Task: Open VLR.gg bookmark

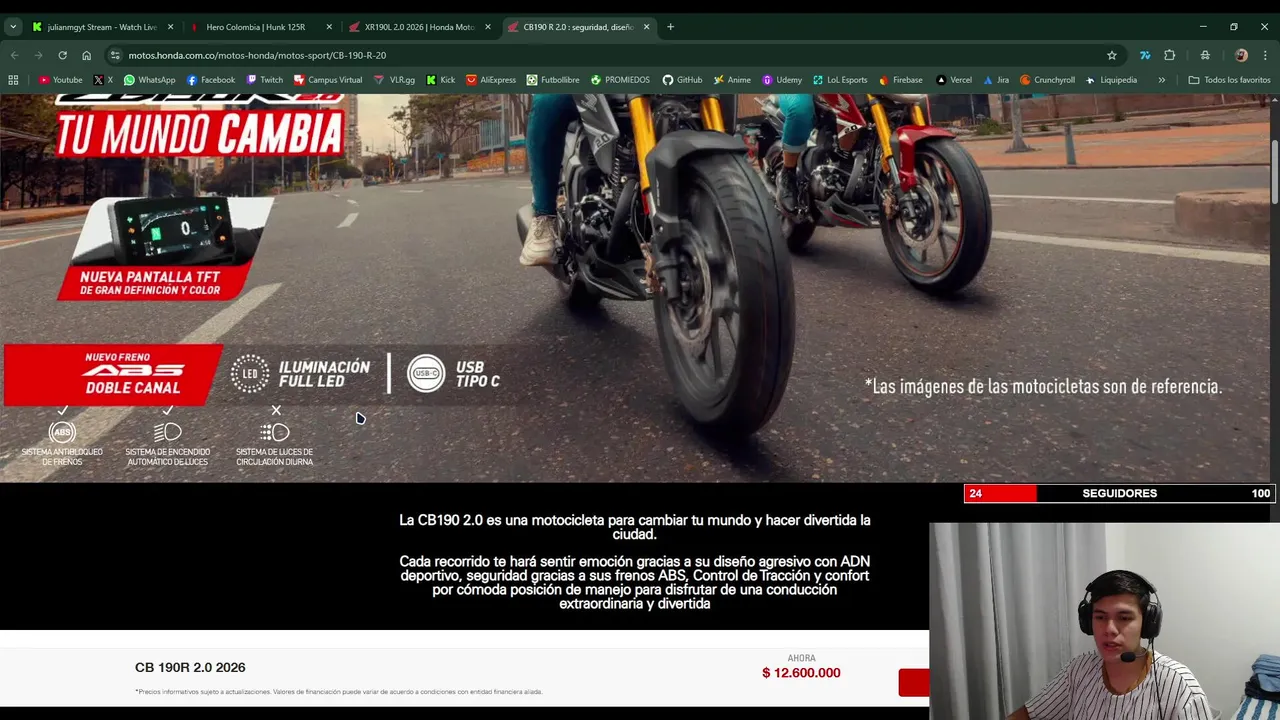Action: [395, 80]
